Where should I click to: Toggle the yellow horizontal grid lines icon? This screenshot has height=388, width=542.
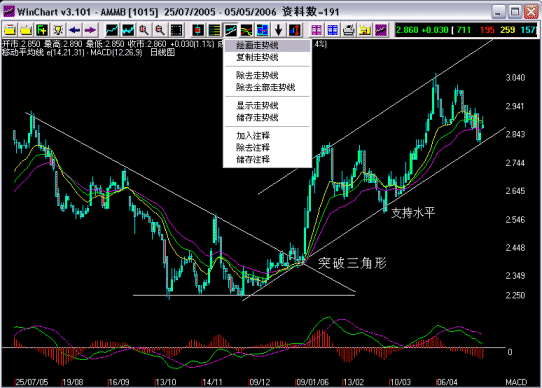[214, 30]
